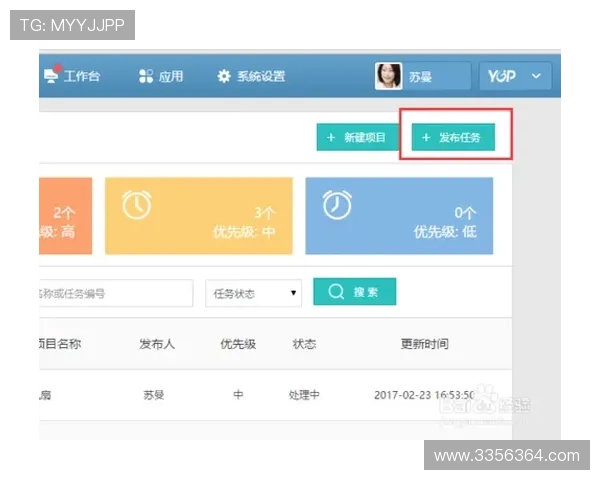Screen dimensions: 600x480
Task: Click alarm clock icon on blue card
Action: (337, 205)
